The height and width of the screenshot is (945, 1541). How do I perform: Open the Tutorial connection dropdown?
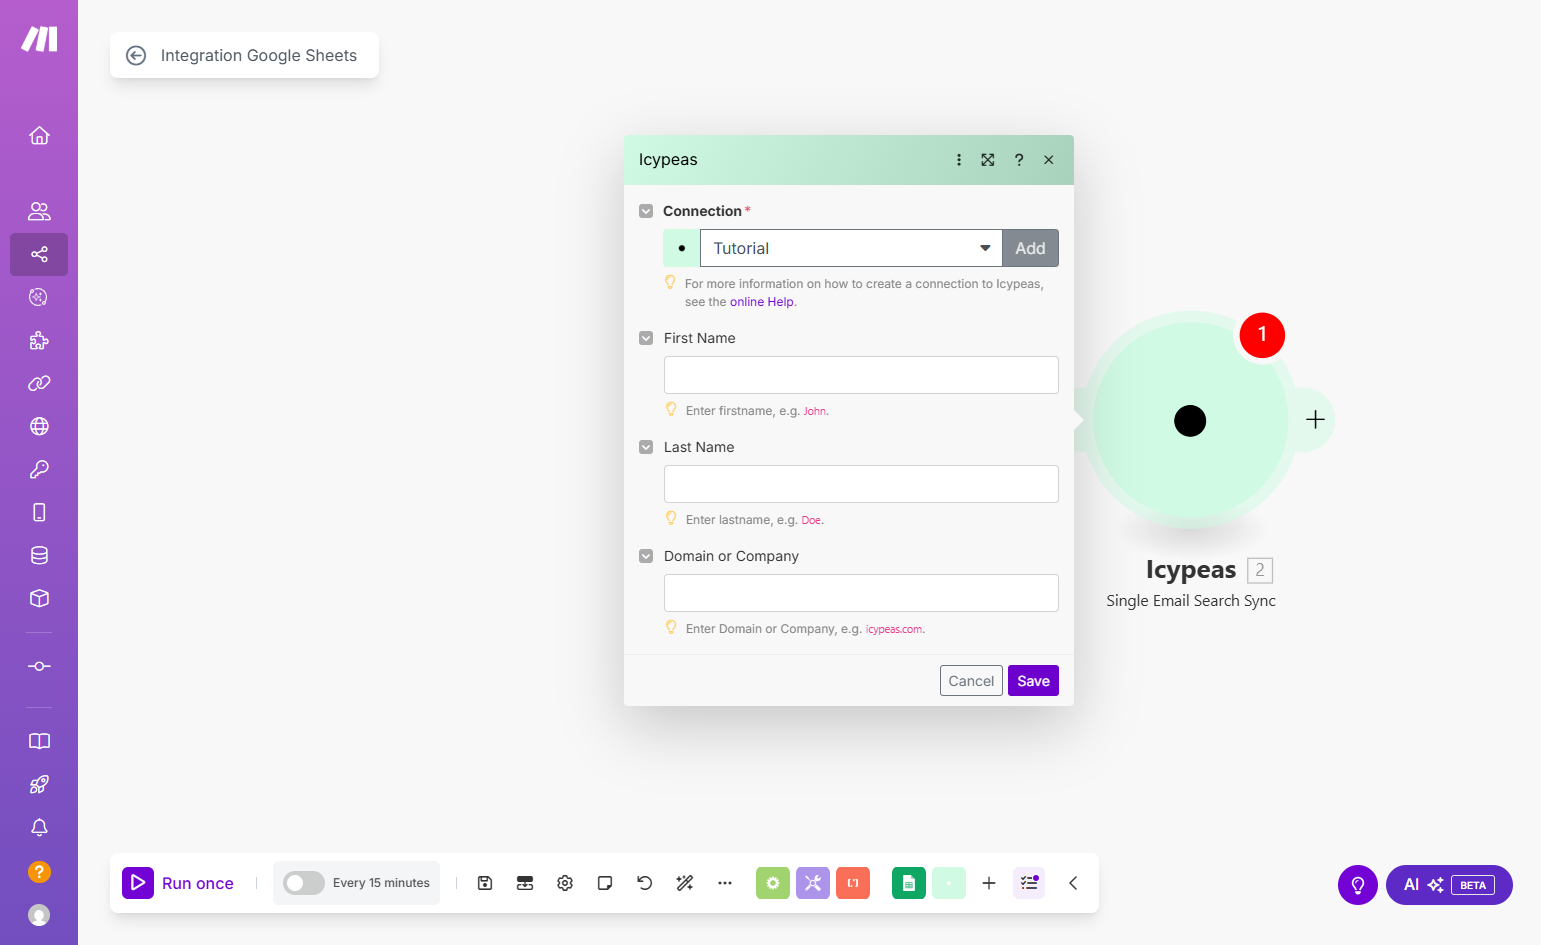tap(851, 248)
